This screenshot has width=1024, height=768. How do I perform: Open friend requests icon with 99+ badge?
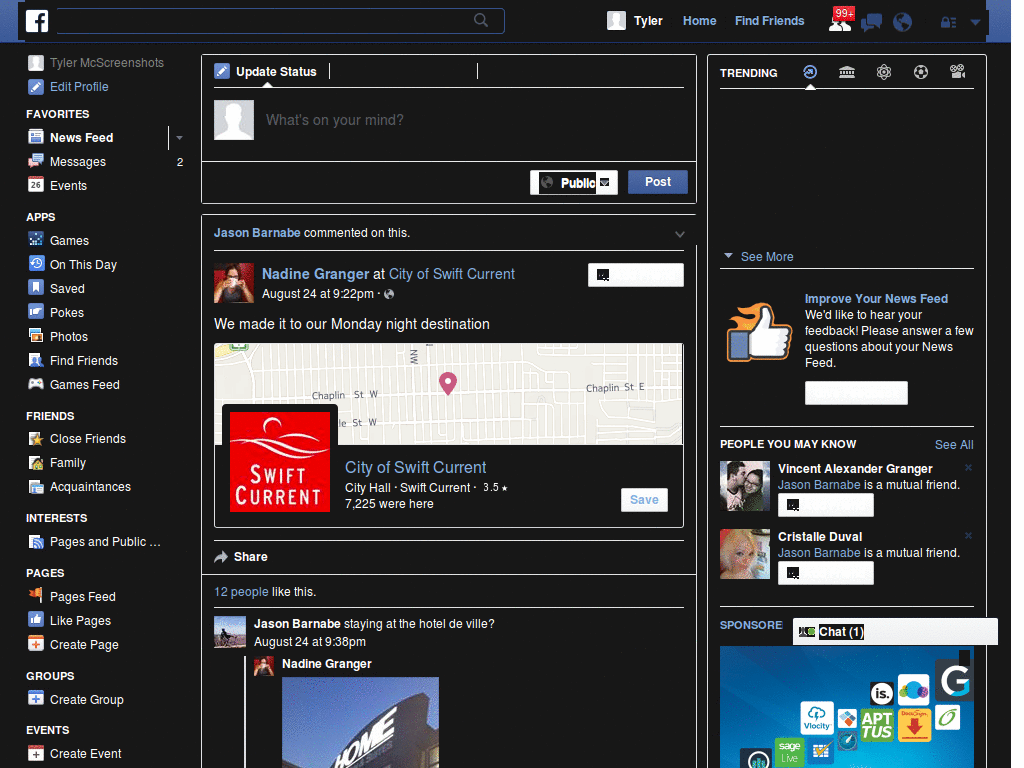tap(840, 21)
